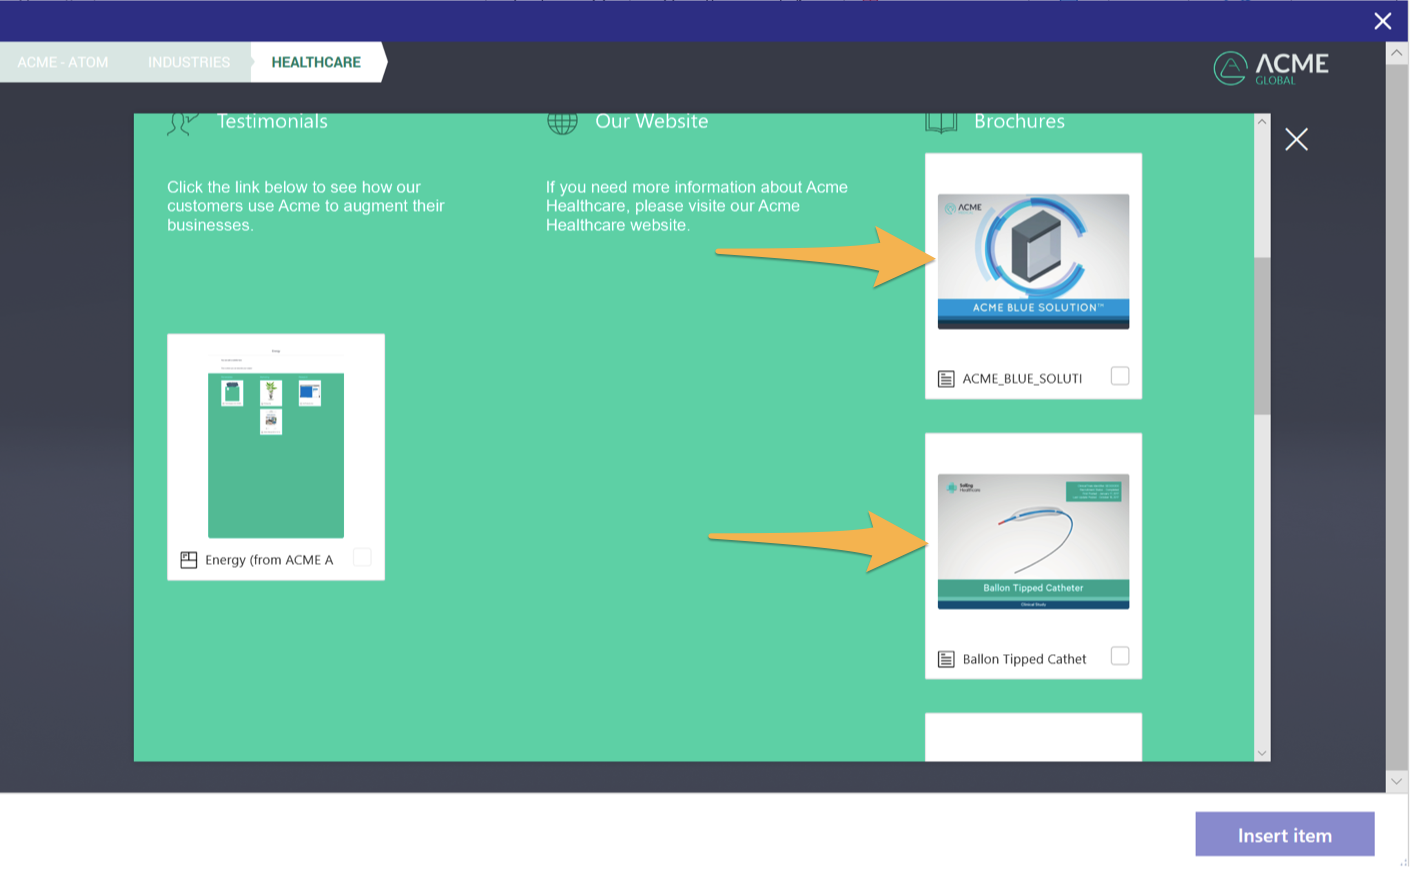Viewport: 1410px width, 894px height.
Task: Click the 'If you need more information' paragraph
Action: (x=697, y=206)
